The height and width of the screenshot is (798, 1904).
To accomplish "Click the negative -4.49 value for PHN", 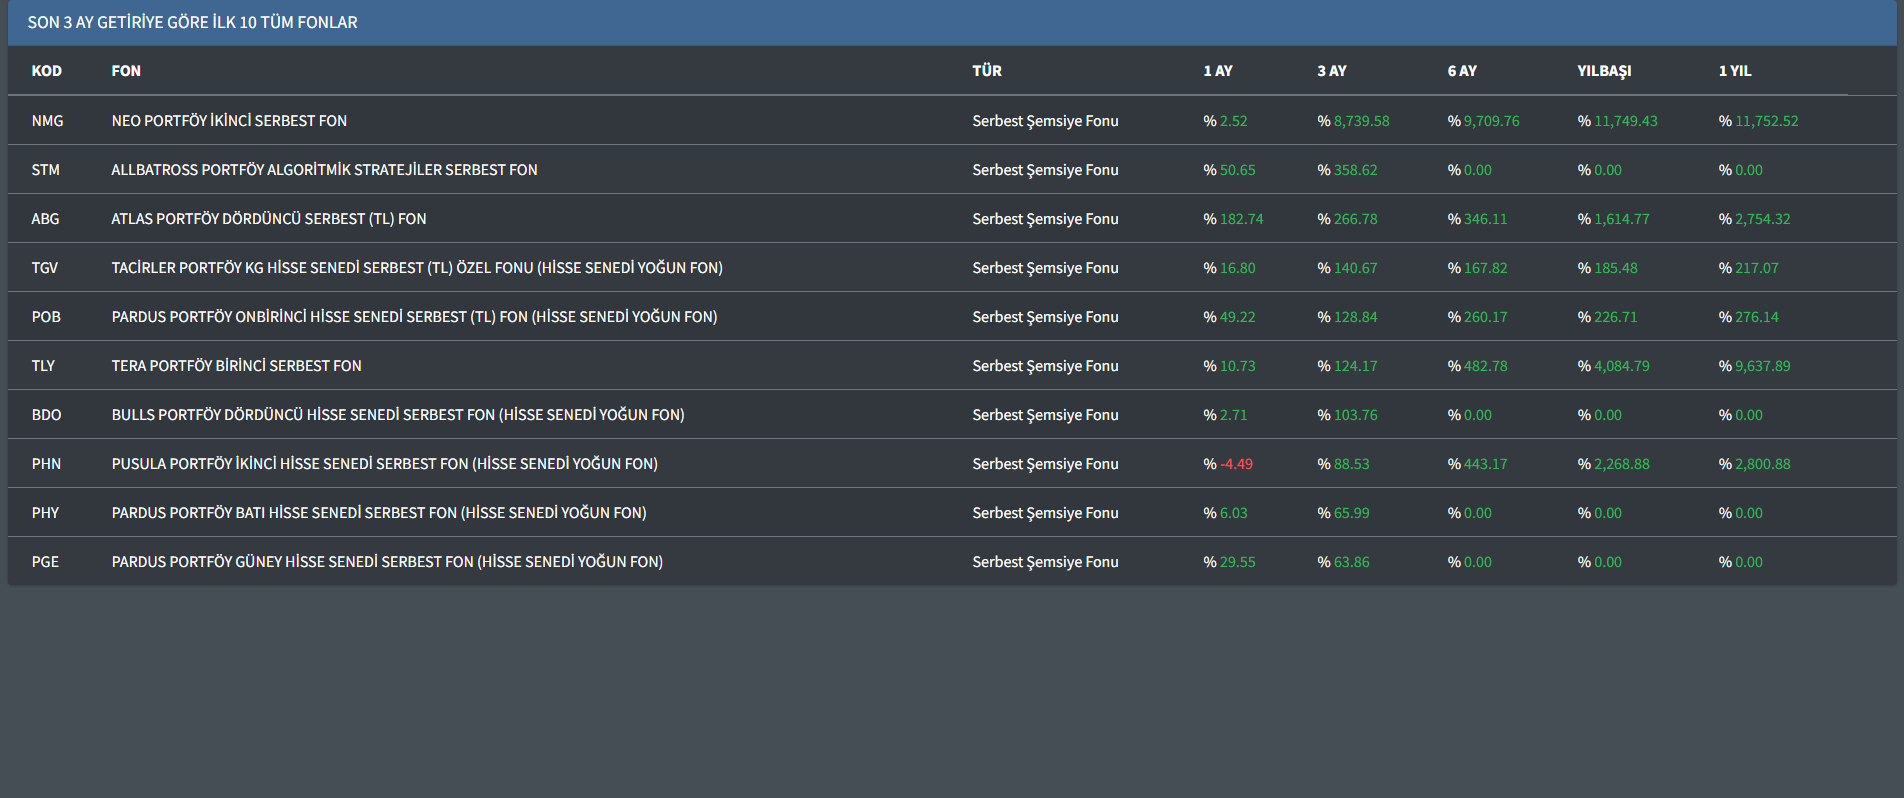I will pyautogui.click(x=1235, y=464).
